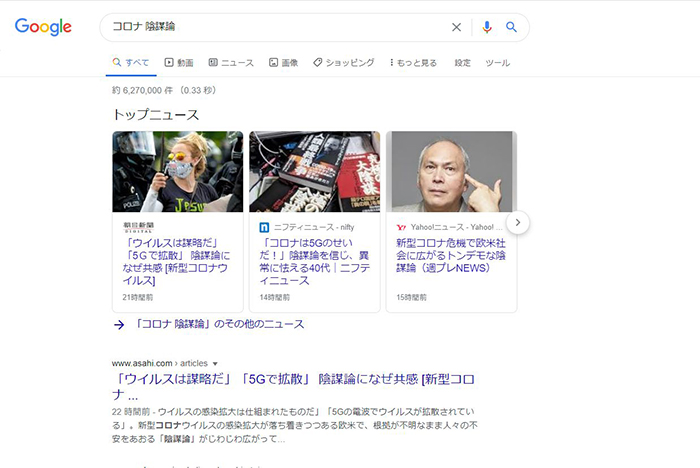Screen dimensions: 700x468
Task: Open Yahoo news headline 新型コロナ危機で欧米社会
Action: [451, 255]
